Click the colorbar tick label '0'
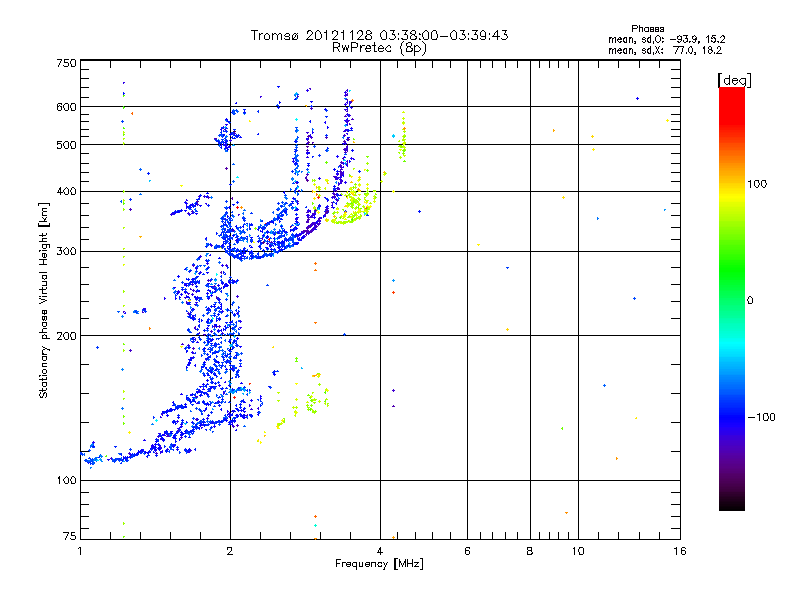This screenshot has height=600, width=800. coord(750,301)
